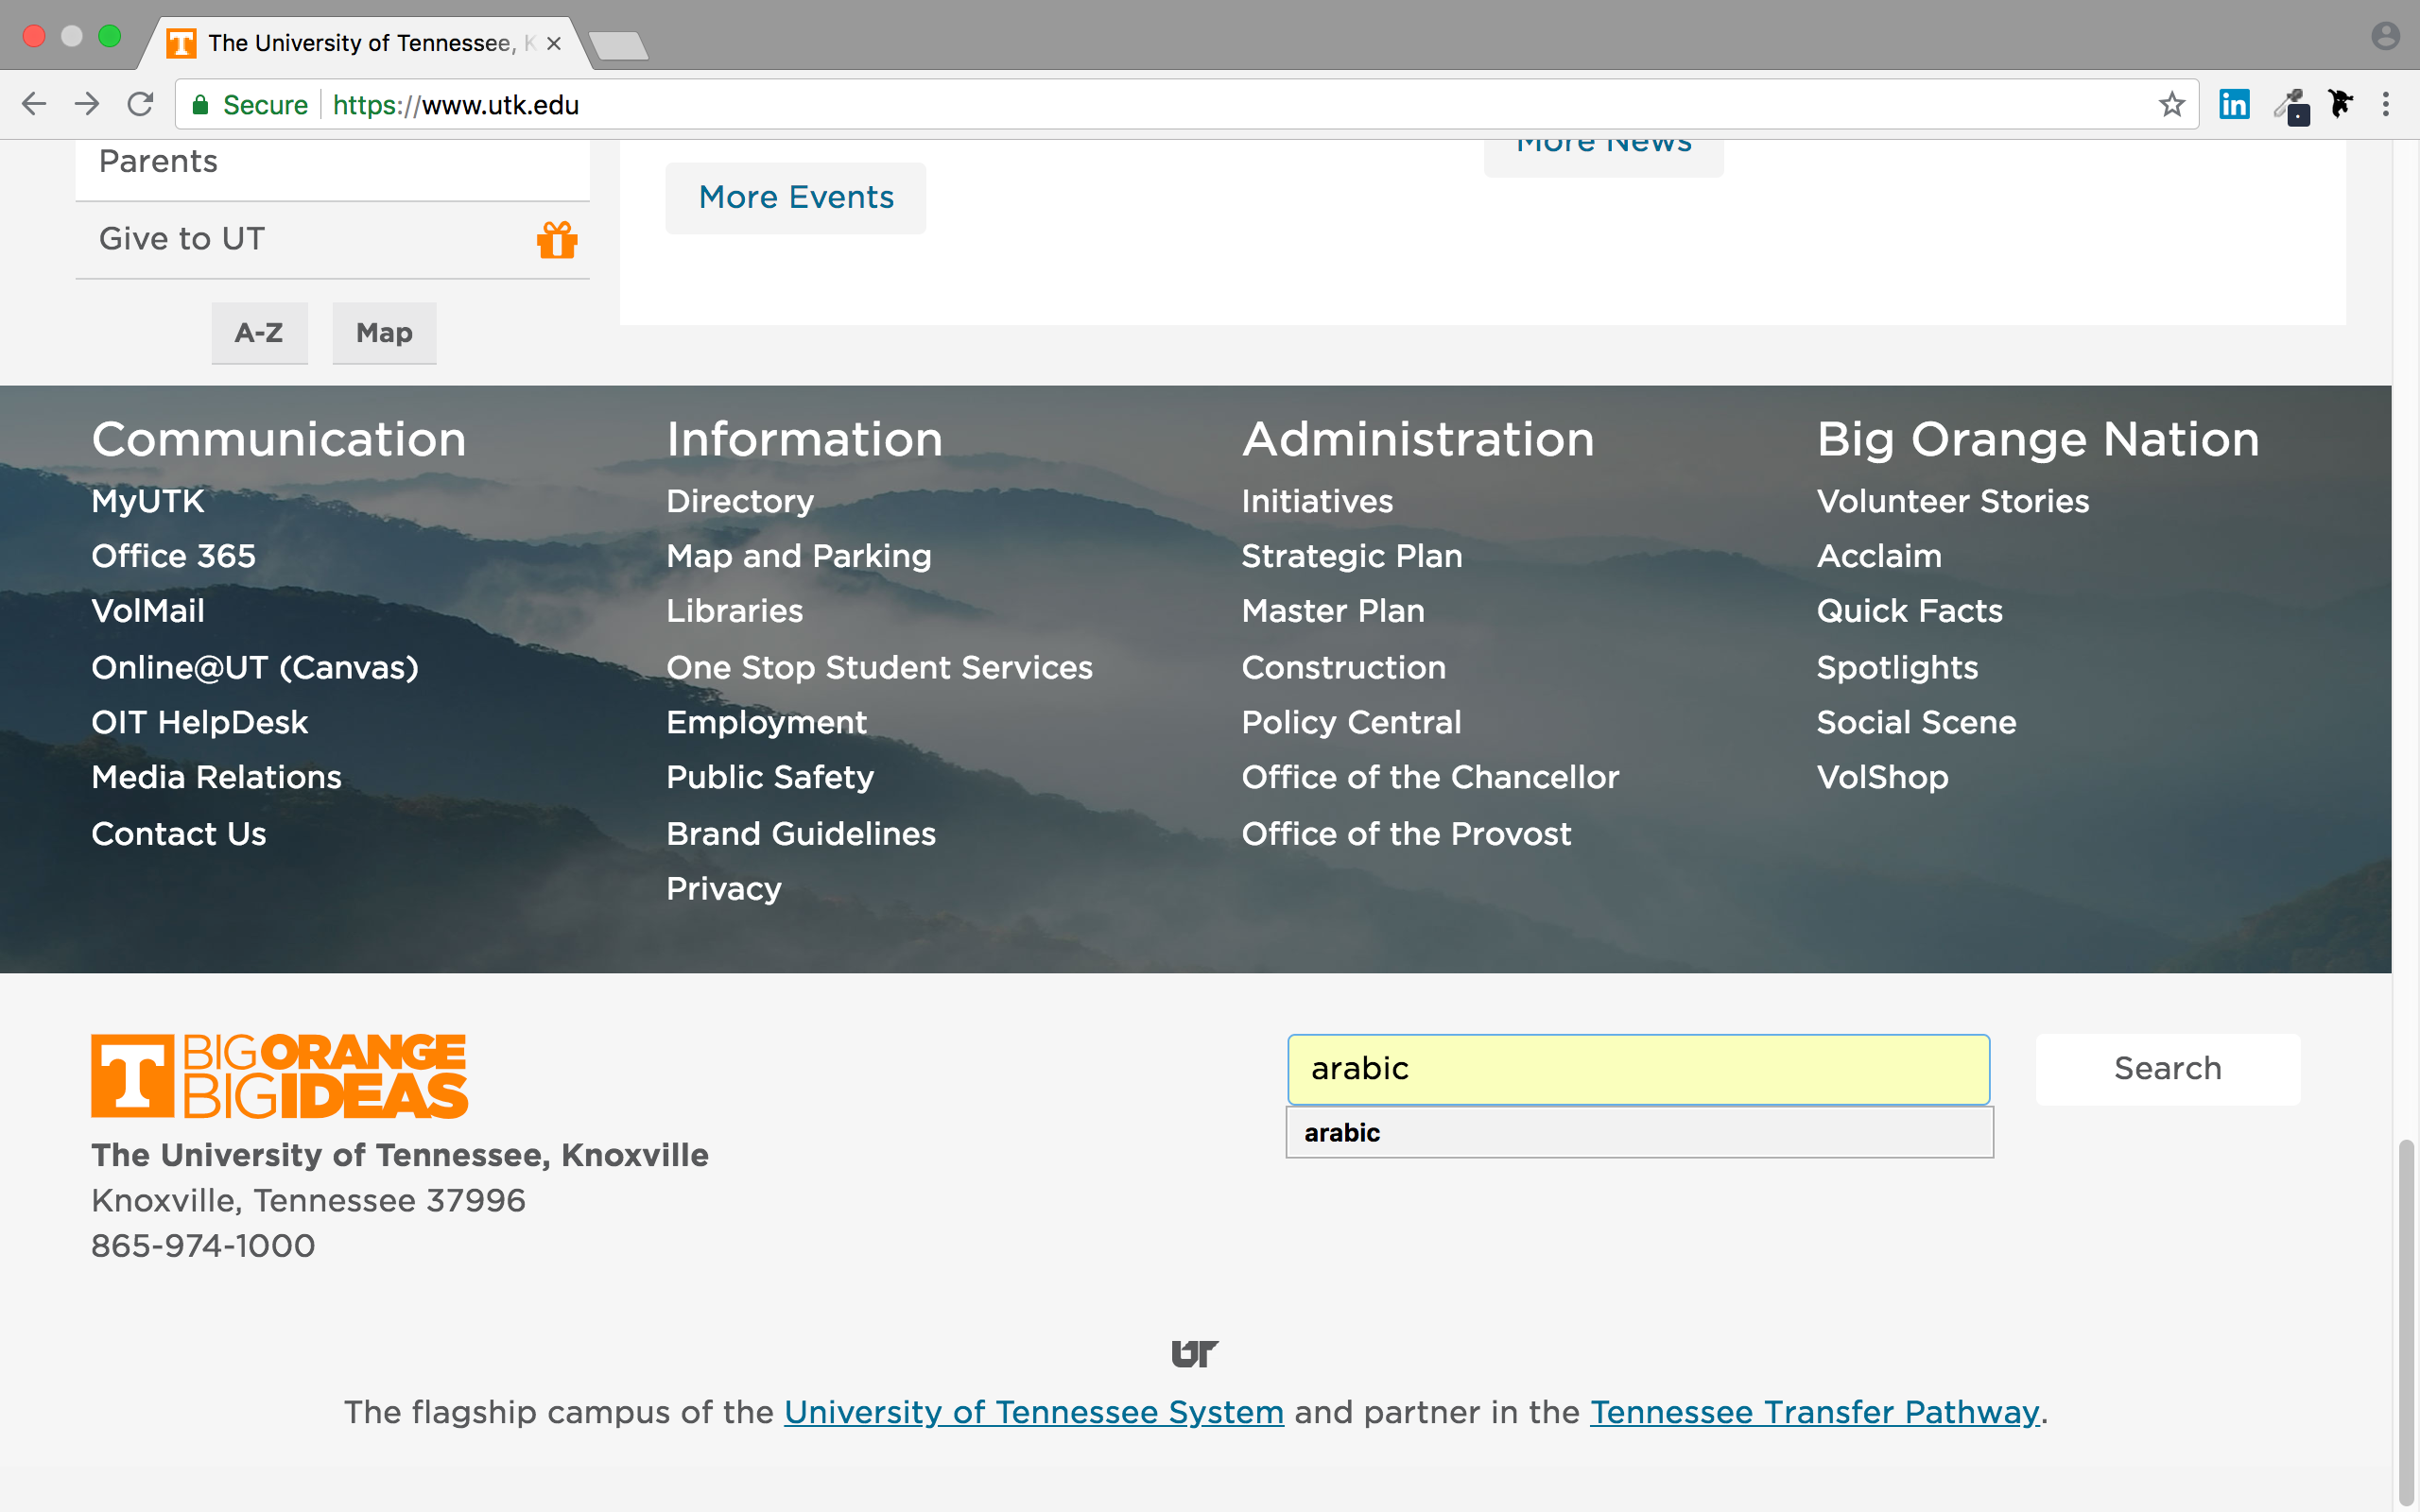The height and width of the screenshot is (1512, 2420).
Task: Click the search field containing arabic
Action: click(x=1638, y=1068)
